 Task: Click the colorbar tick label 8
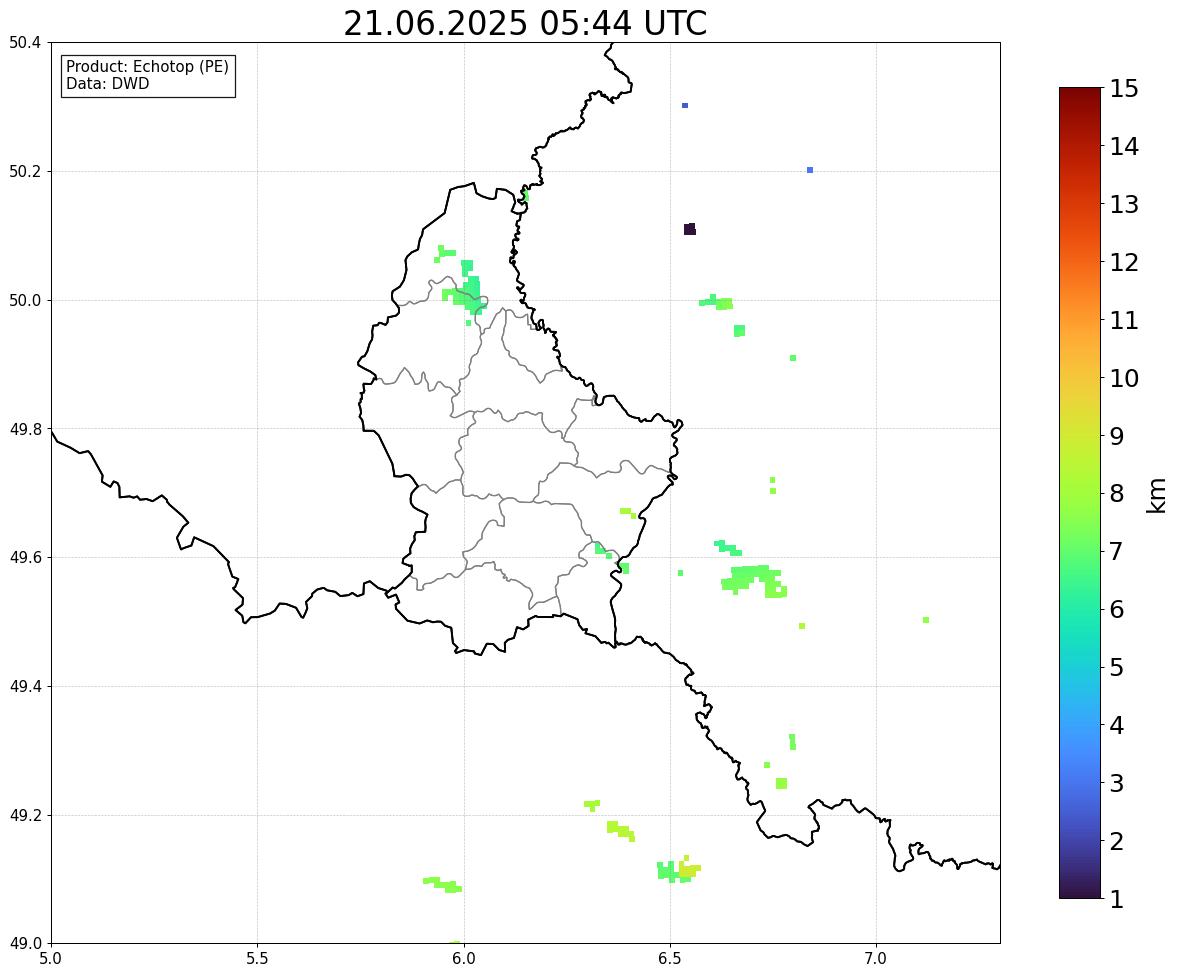click(1116, 494)
